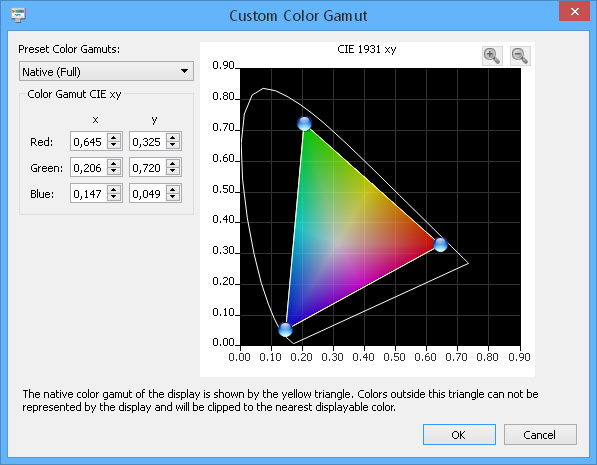The width and height of the screenshot is (597, 465).
Task: Click the Blue y input field
Action: tap(148, 193)
